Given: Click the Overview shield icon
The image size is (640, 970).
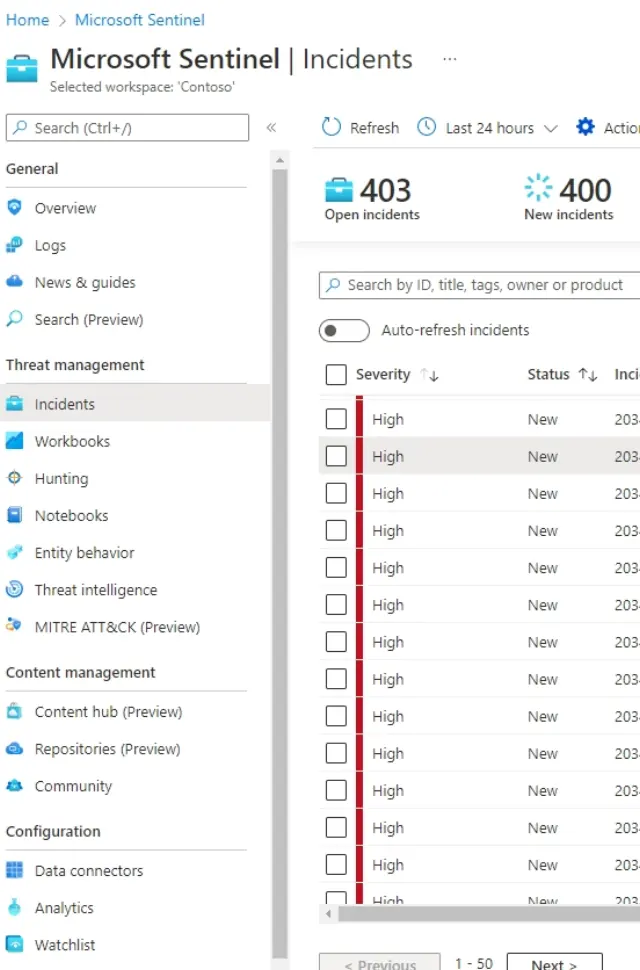Looking at the screenshot, I should 14,207.
